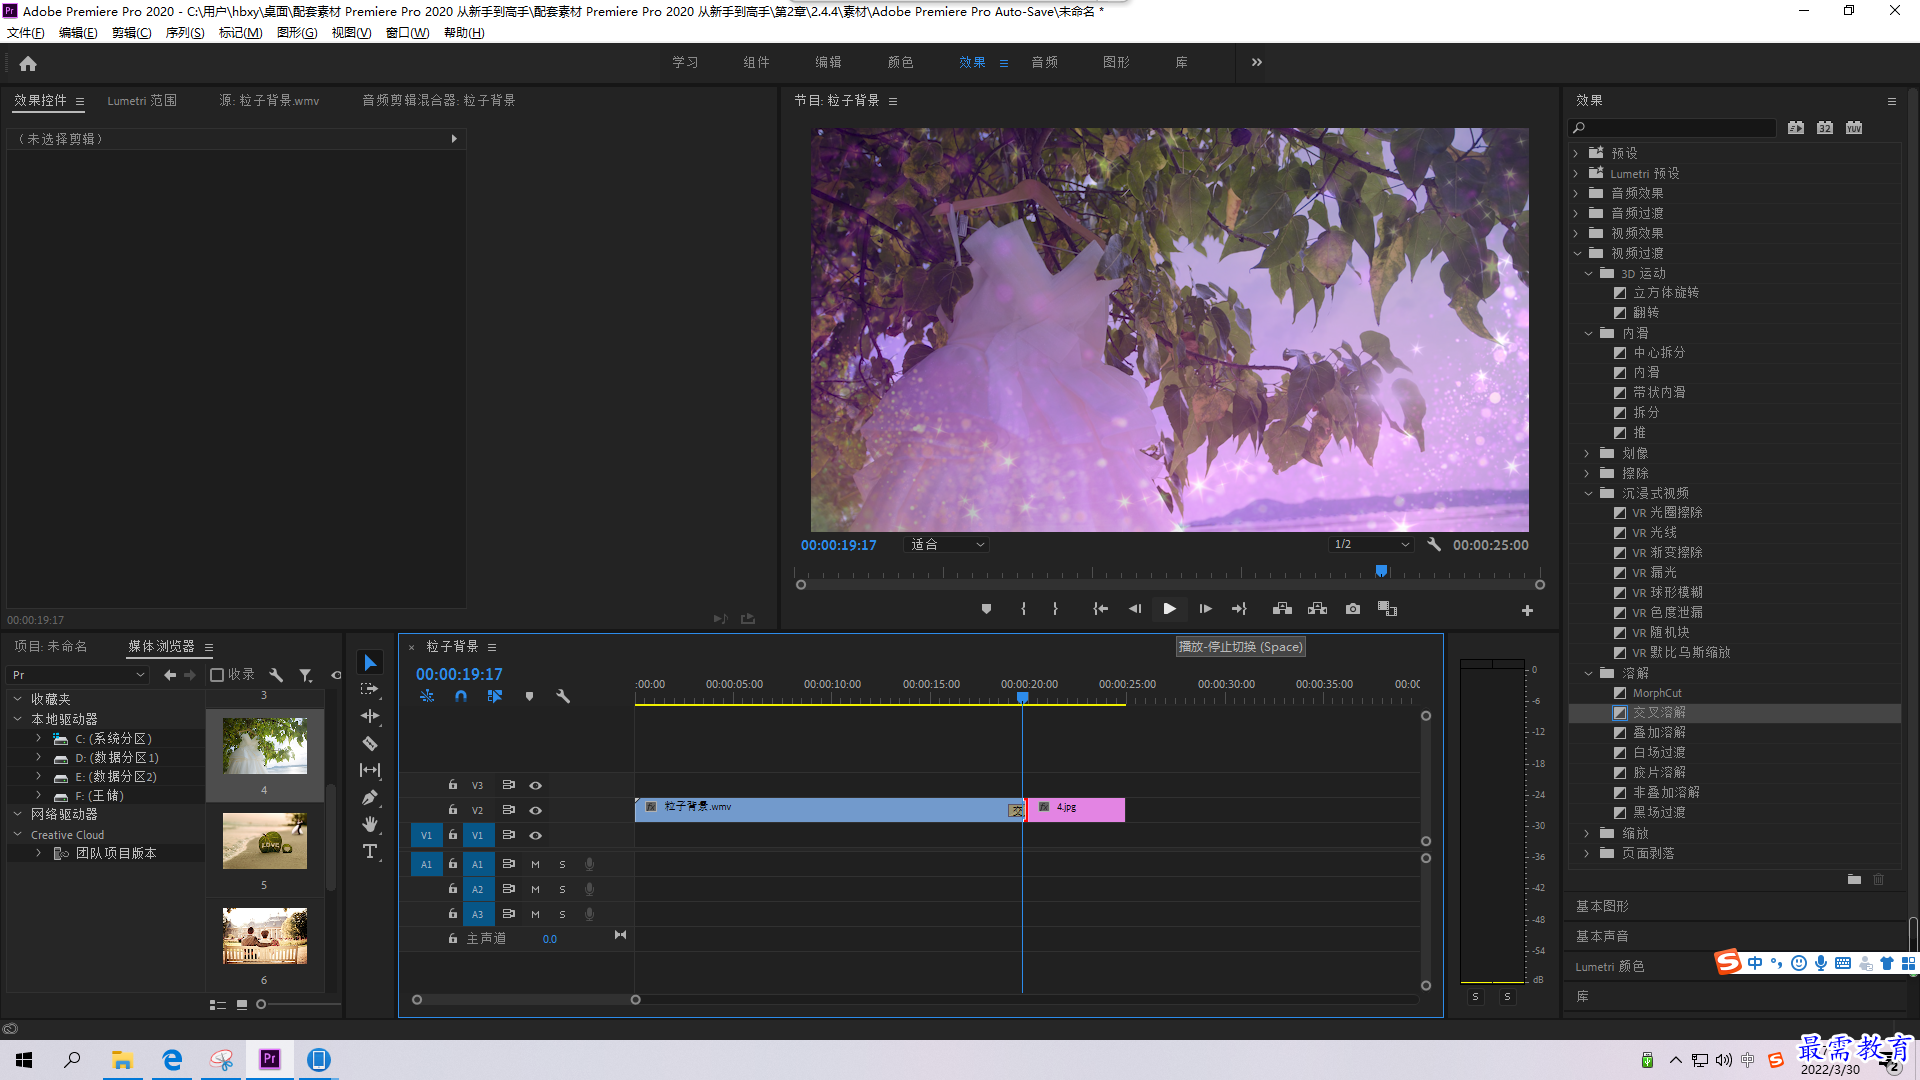This screenshot has width=1920, height=1080.
Task: Switch to 颜色 workspace tab
Action: (x=900, y=62)
